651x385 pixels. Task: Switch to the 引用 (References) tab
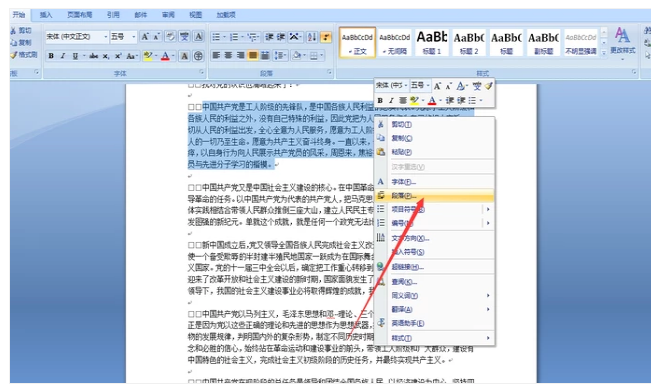click(113, 15)
